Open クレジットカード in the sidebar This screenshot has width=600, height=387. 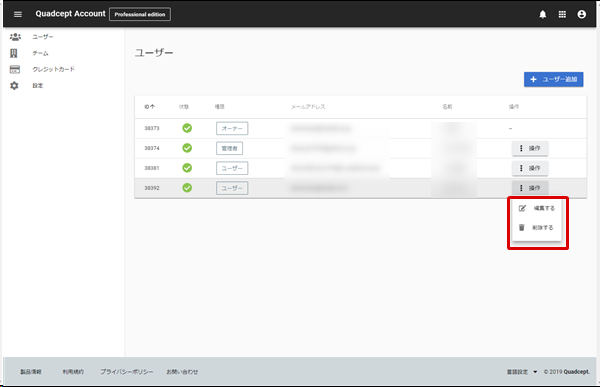tap(54, 69)
